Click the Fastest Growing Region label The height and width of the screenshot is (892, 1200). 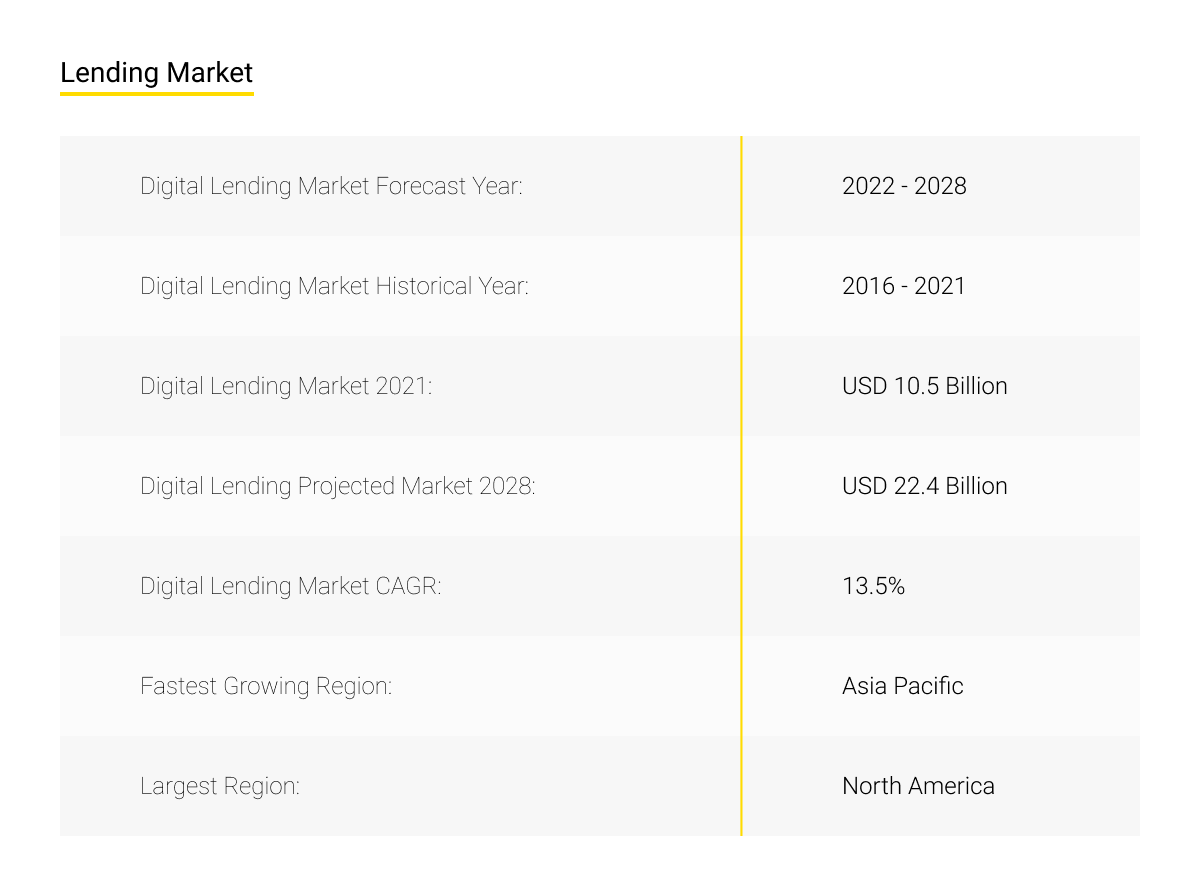click(x=266, y=686)
